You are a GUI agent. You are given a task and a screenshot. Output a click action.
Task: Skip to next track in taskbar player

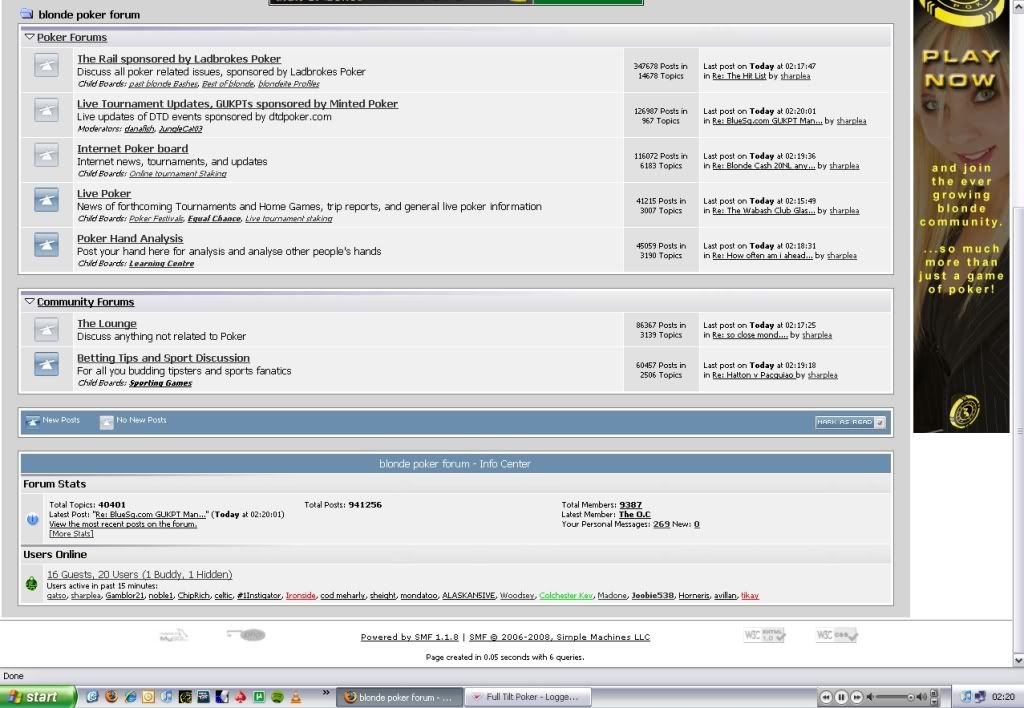click(857, 697)
